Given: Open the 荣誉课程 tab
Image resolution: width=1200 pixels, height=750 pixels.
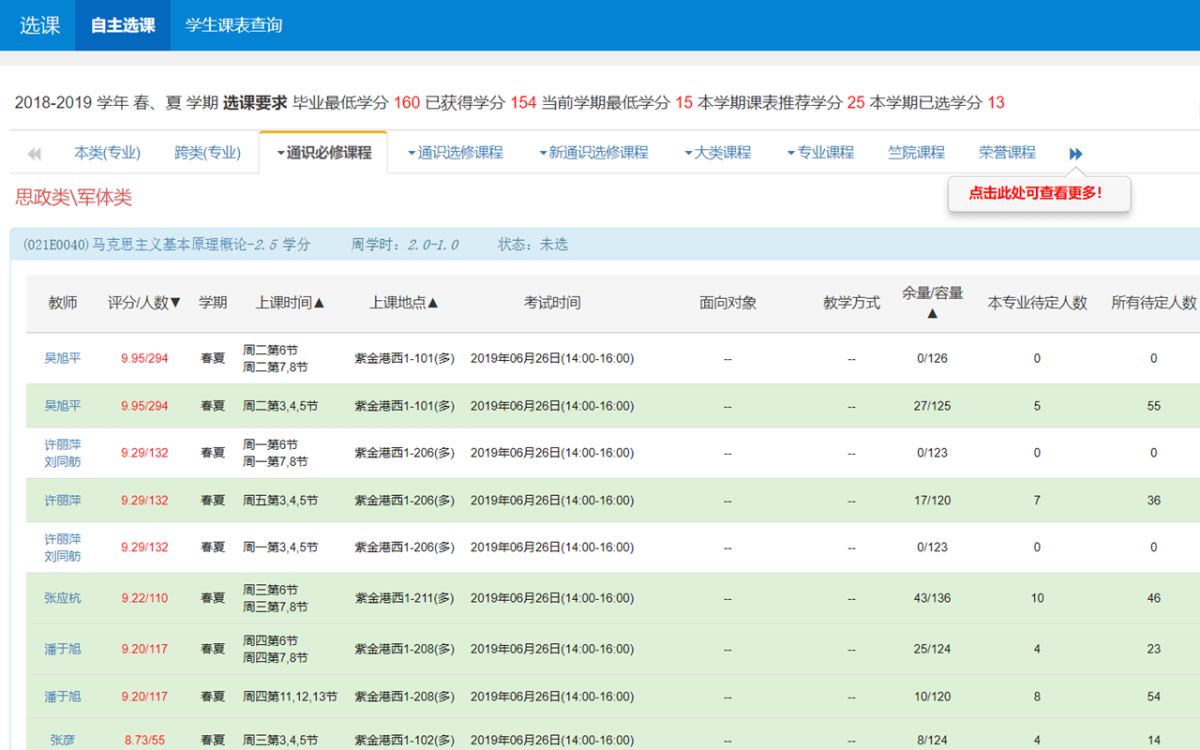Looking at the screenshot, I should [1007, 153].
